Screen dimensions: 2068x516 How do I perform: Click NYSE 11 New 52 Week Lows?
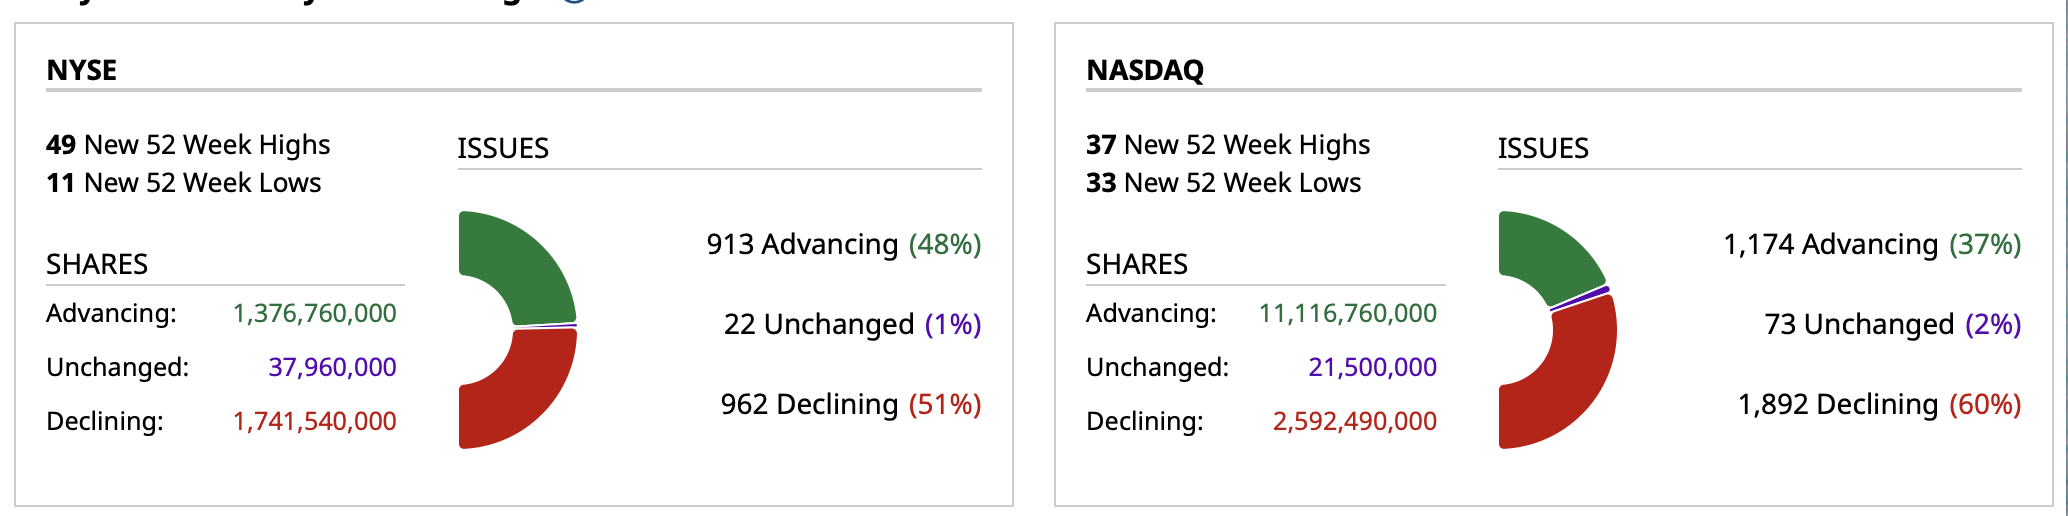point(184,183)
